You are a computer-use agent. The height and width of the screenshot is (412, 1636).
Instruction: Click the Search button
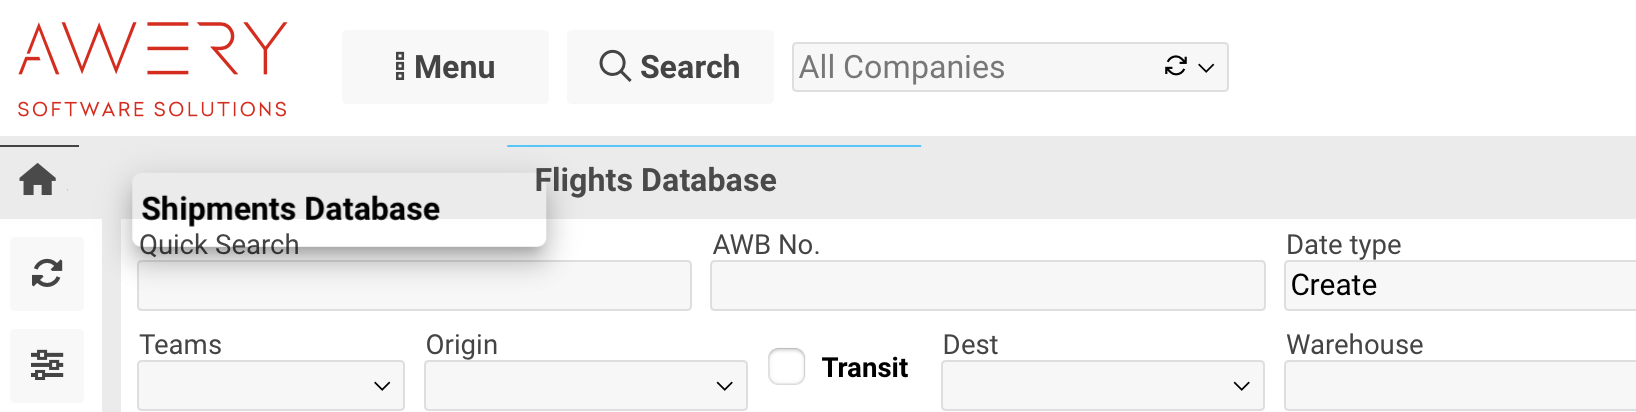click(670, 67)
